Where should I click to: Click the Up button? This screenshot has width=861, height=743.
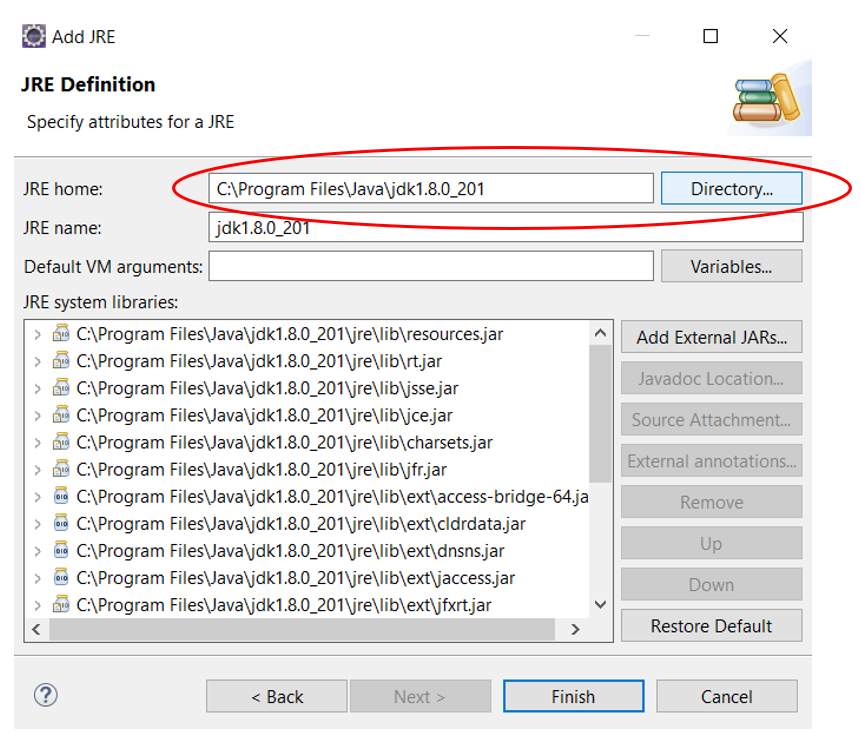[712, 543]
